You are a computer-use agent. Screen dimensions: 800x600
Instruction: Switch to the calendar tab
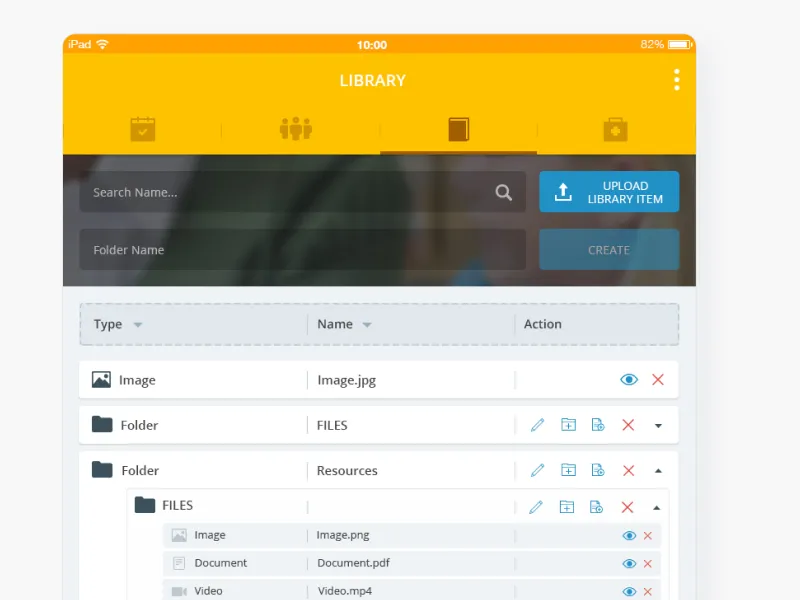(x=143, y=129)
